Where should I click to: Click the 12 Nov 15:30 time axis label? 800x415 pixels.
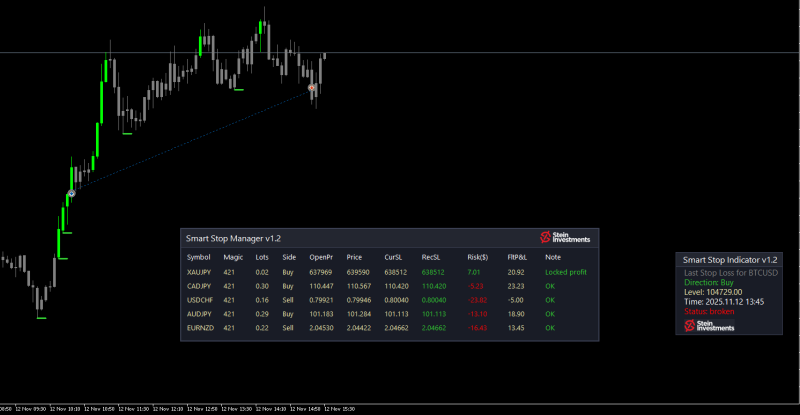340,409
